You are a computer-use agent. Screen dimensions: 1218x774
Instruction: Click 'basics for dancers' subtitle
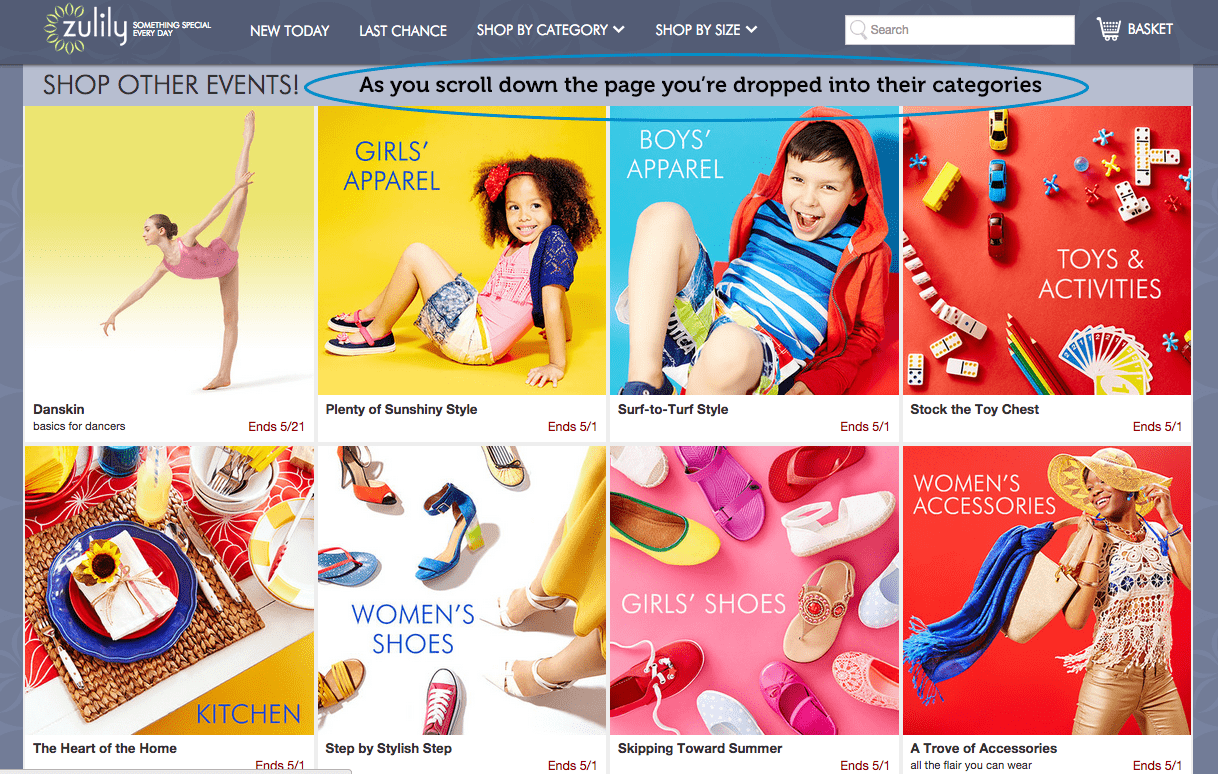click(79, 426)
